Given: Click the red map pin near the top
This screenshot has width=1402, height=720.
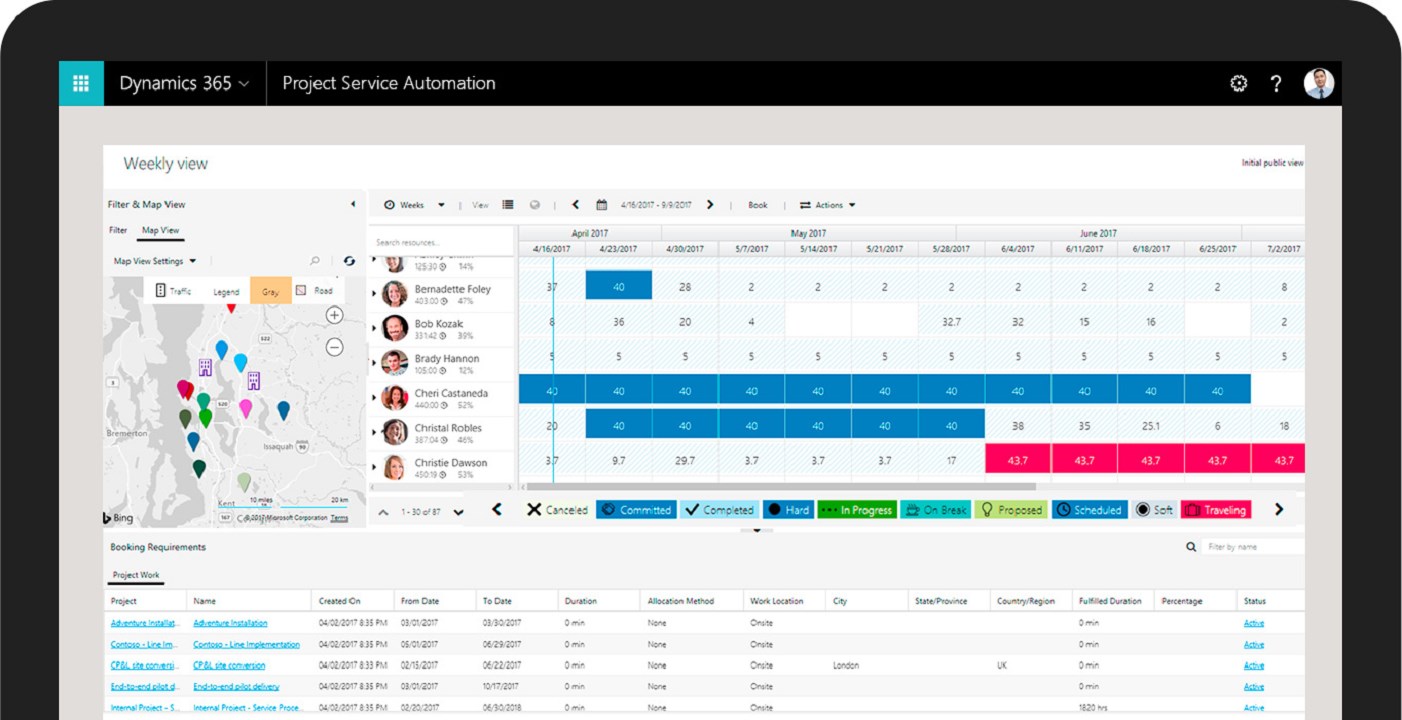Looking at the screenshot, I should pyautogui.click(x=231, y=308).
